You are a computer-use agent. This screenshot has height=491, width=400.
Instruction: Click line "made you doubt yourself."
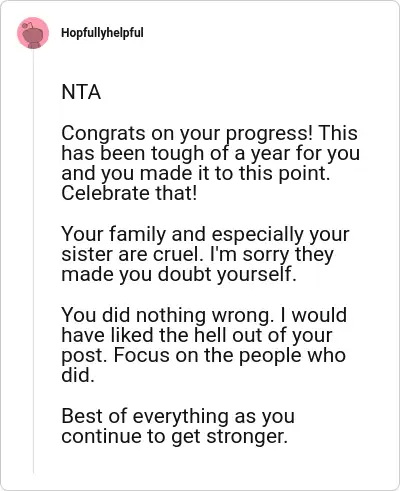[179, 275]
